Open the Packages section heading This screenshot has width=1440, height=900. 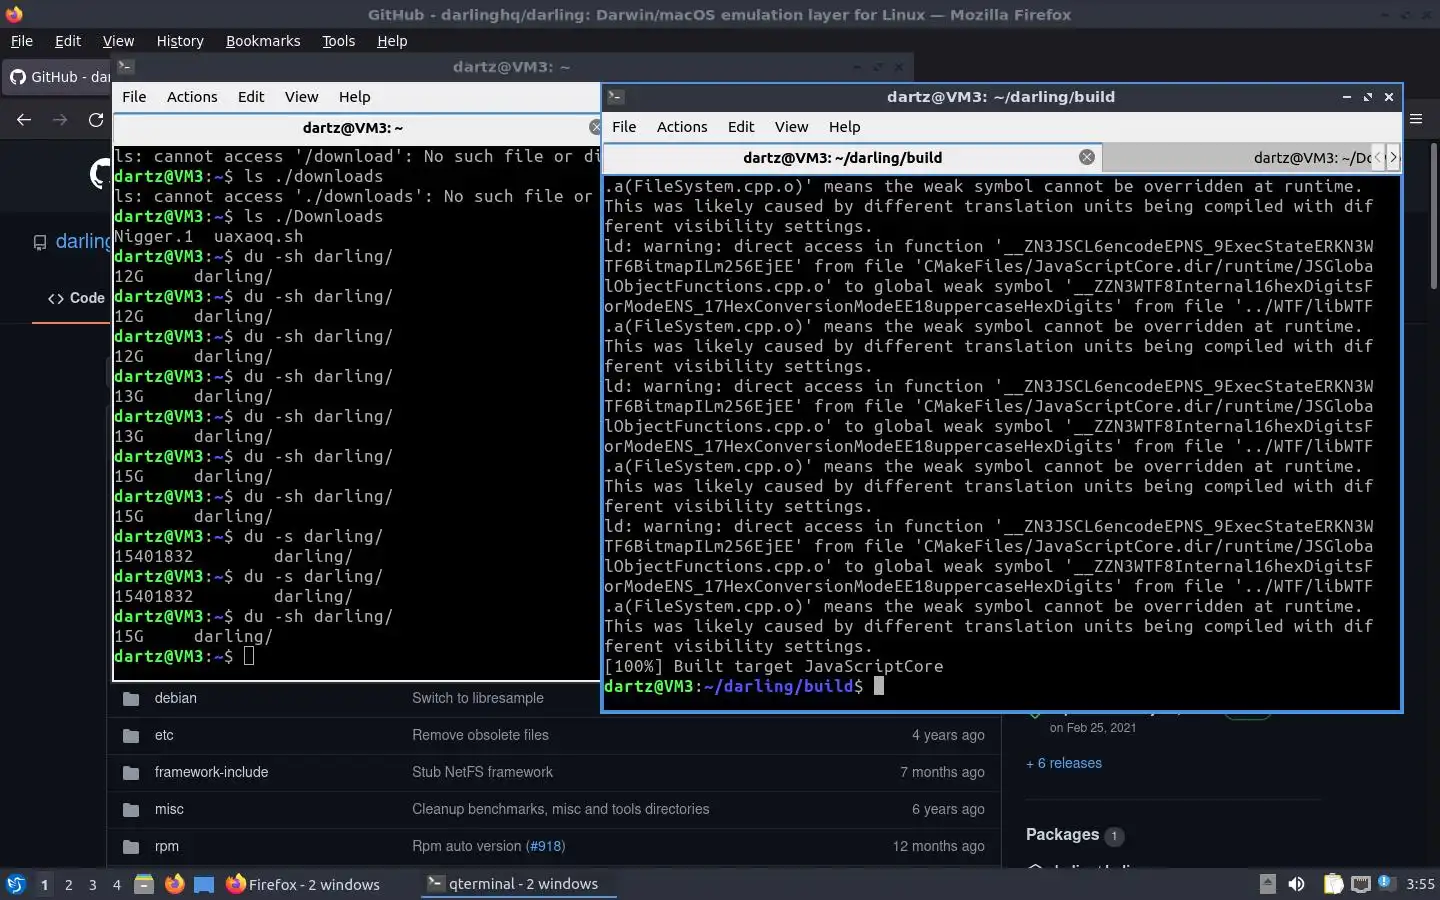pyautogui.click(x=1062, y=834)
